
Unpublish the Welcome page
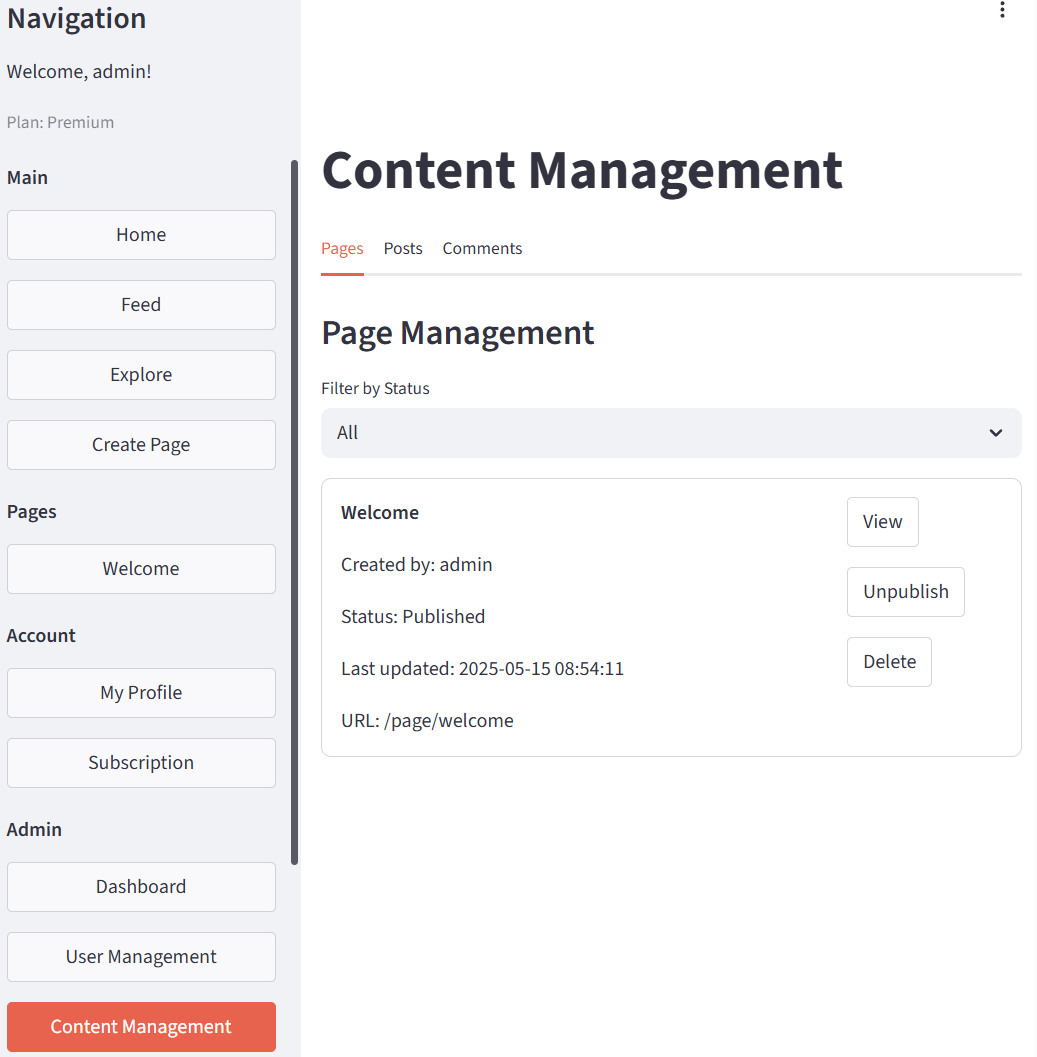[x=905, y=592]
